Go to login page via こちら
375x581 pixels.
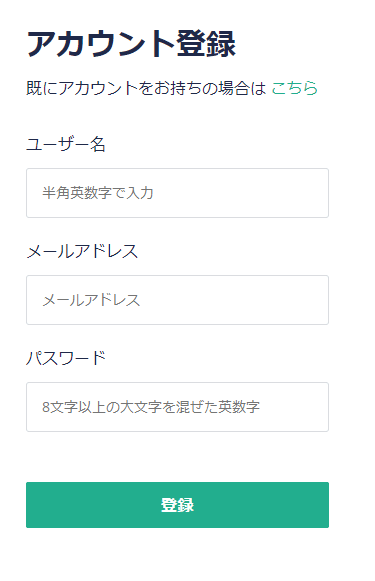(295, 88)
